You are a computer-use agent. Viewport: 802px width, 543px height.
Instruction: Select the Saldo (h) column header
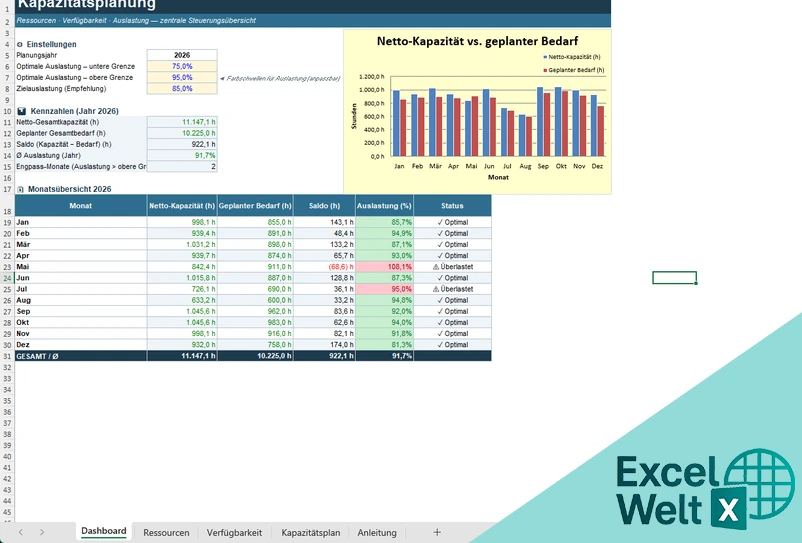pos(324,206)
